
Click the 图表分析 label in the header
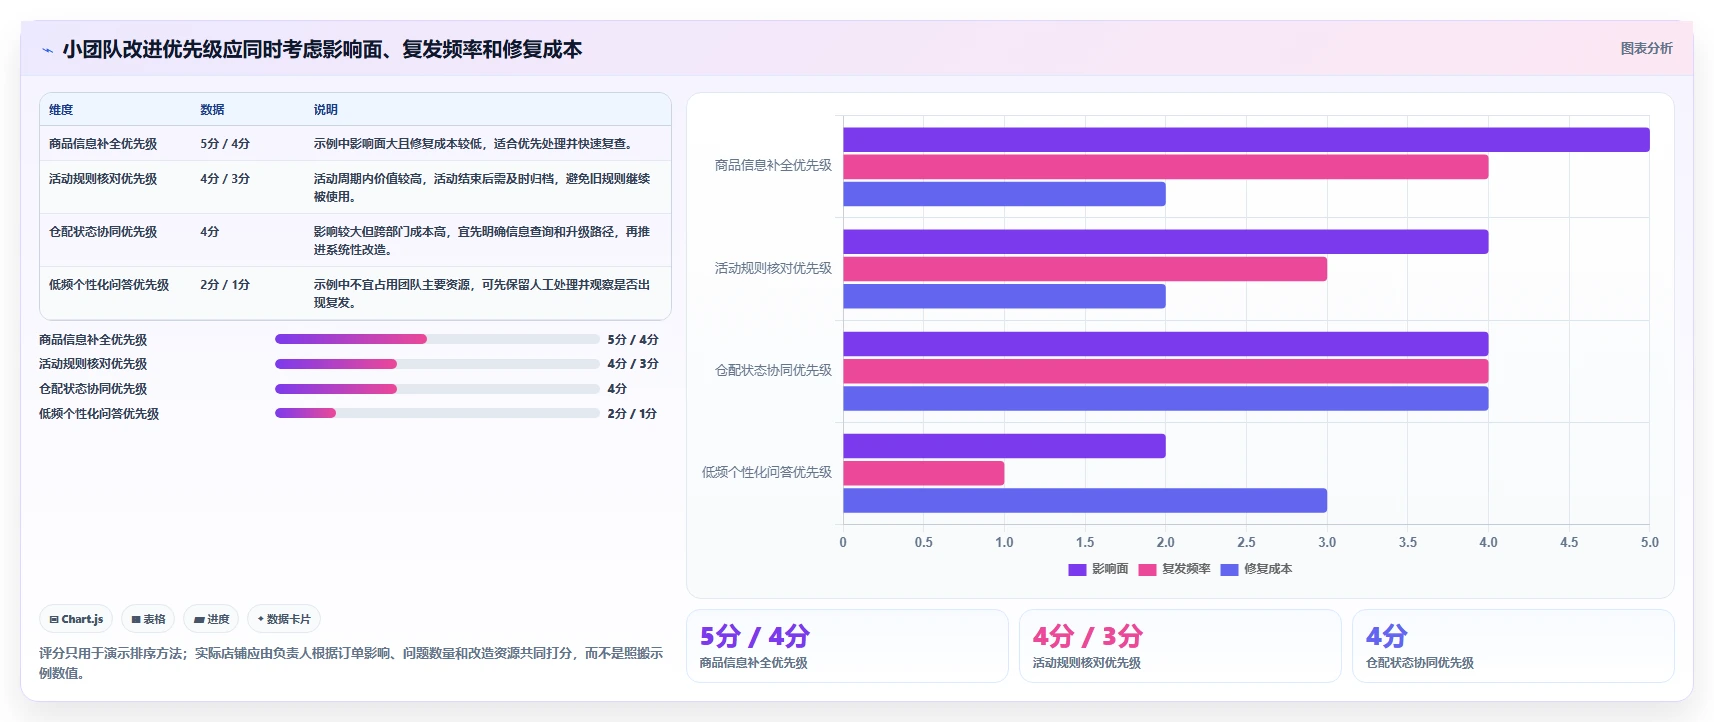tap(1646, 48)
